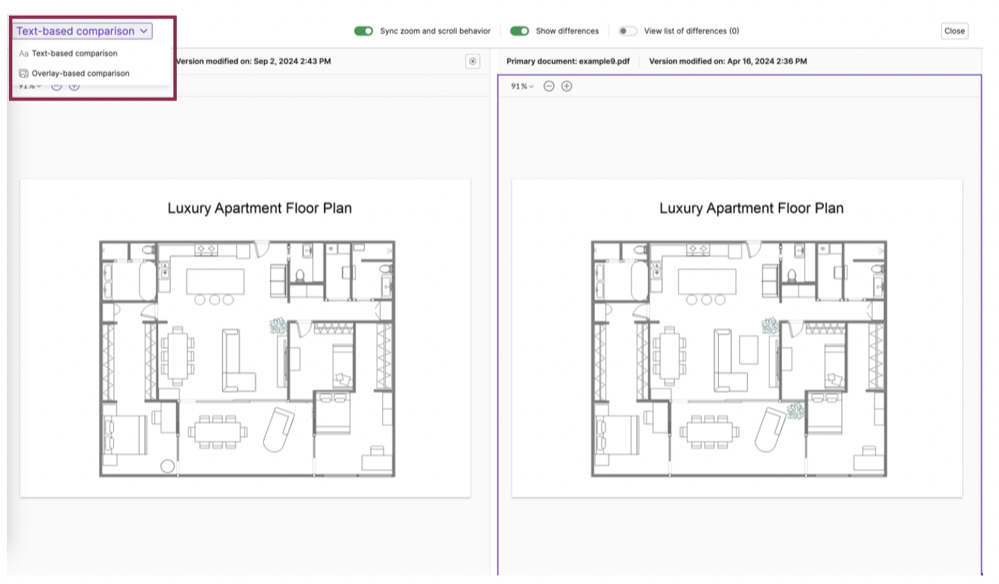The width and height of the screenshot is (999, 584).
Task: Click the circular icon in left pane header
Action: pyautogui.click(x=473, y=61)
